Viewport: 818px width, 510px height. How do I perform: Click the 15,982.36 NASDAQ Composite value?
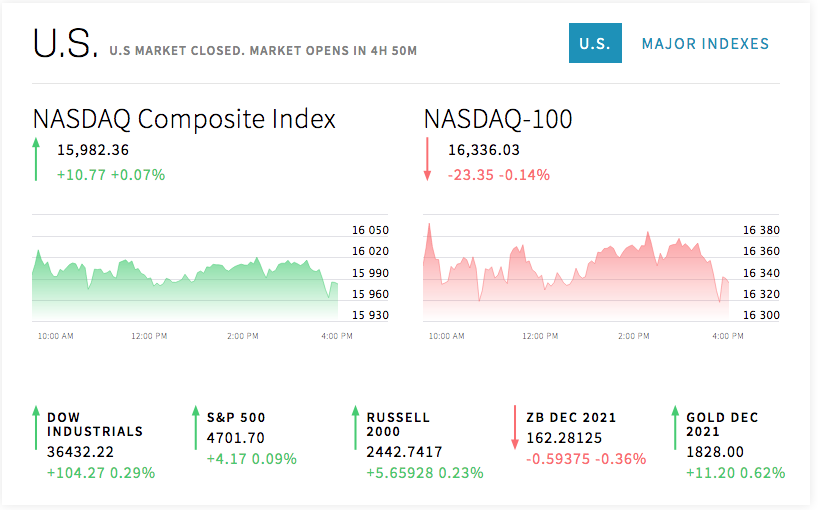coord(93,150)
